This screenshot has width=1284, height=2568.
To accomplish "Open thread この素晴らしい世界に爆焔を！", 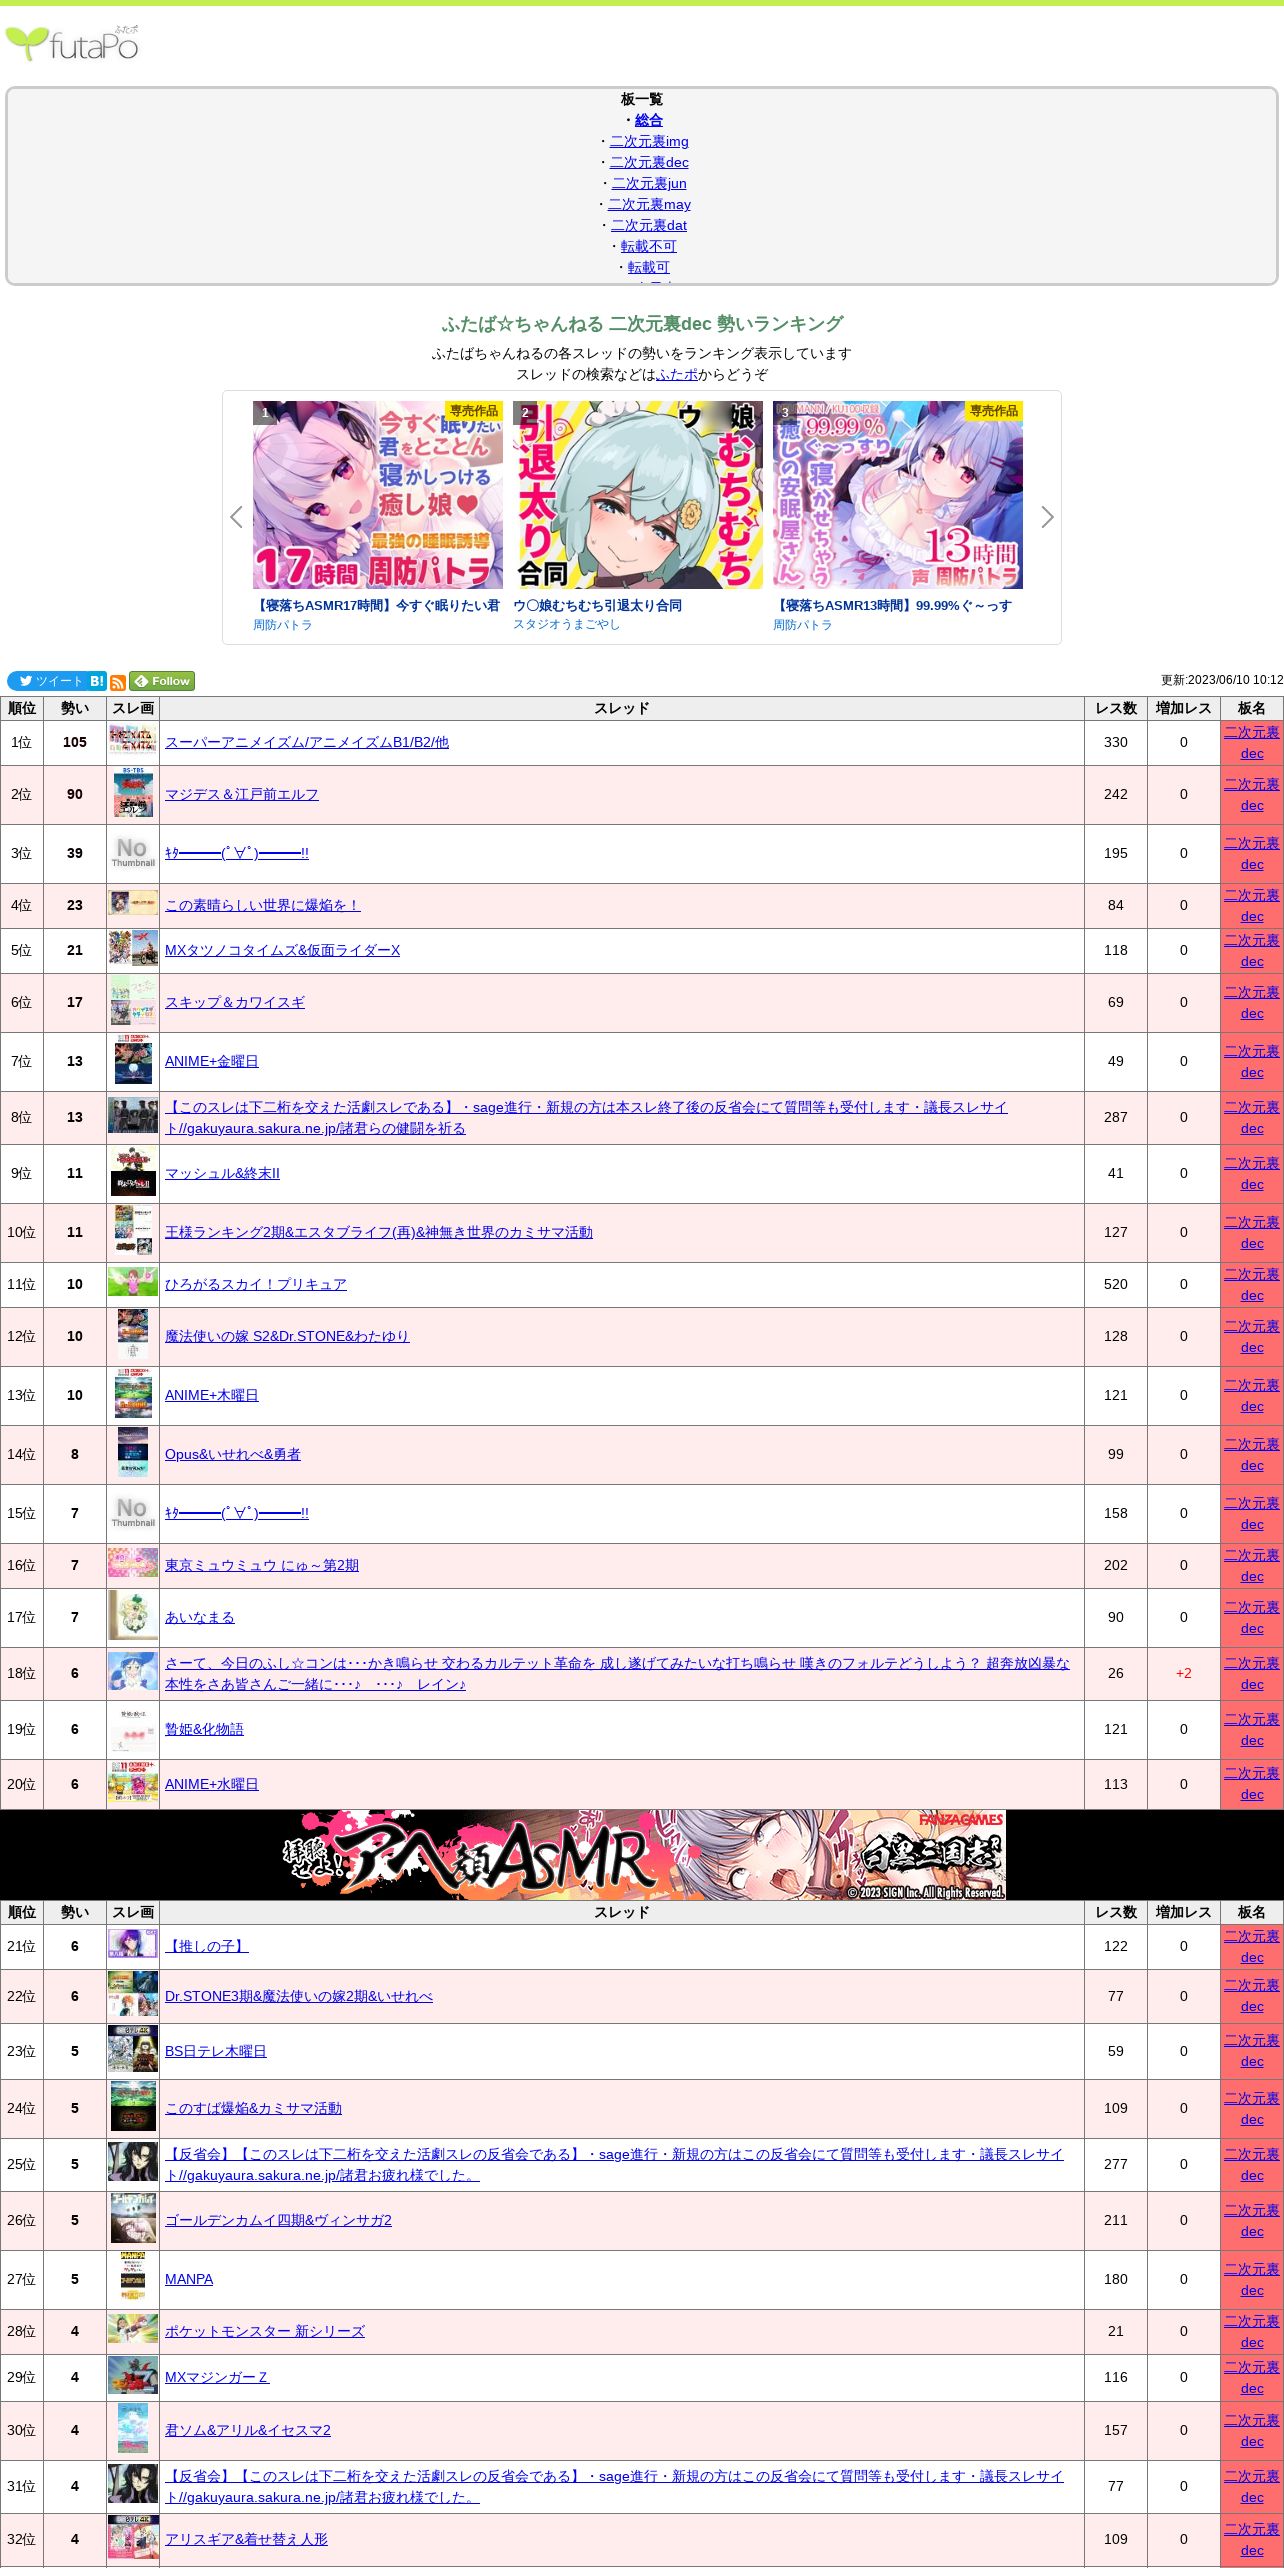I will (263, 905).
